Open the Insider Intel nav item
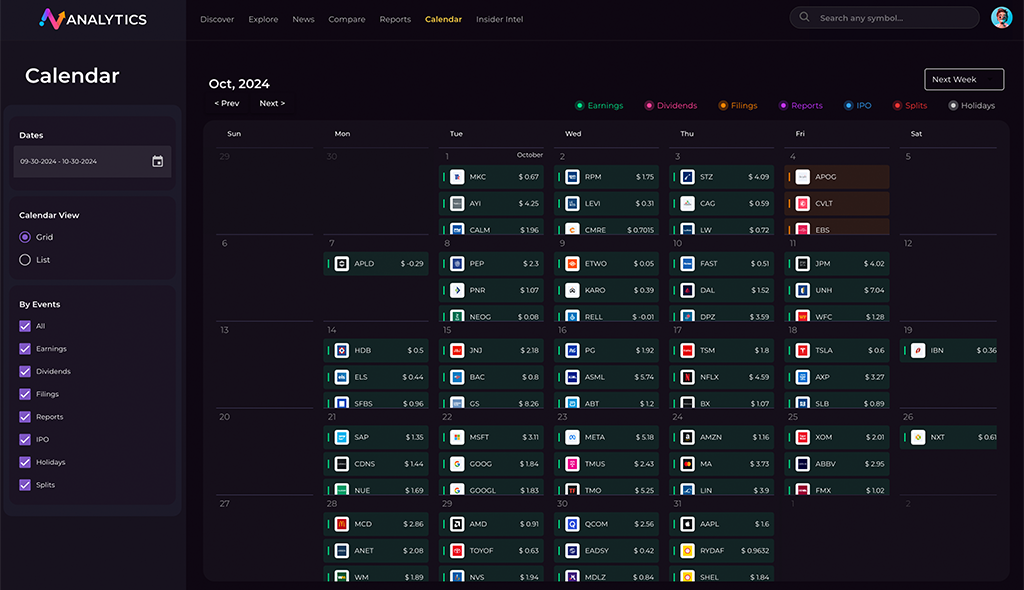Screen dimensions: 1024x590 tap(500, 19)
